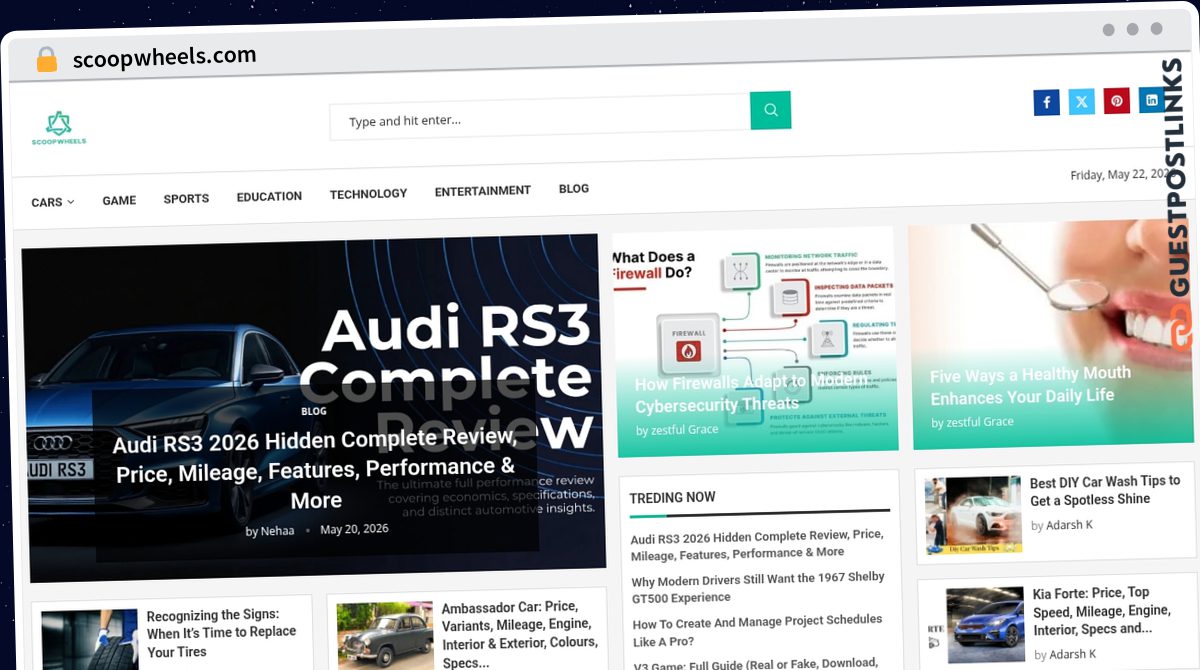Click the Blog category tag on featured post

click(x=314, y=411)
